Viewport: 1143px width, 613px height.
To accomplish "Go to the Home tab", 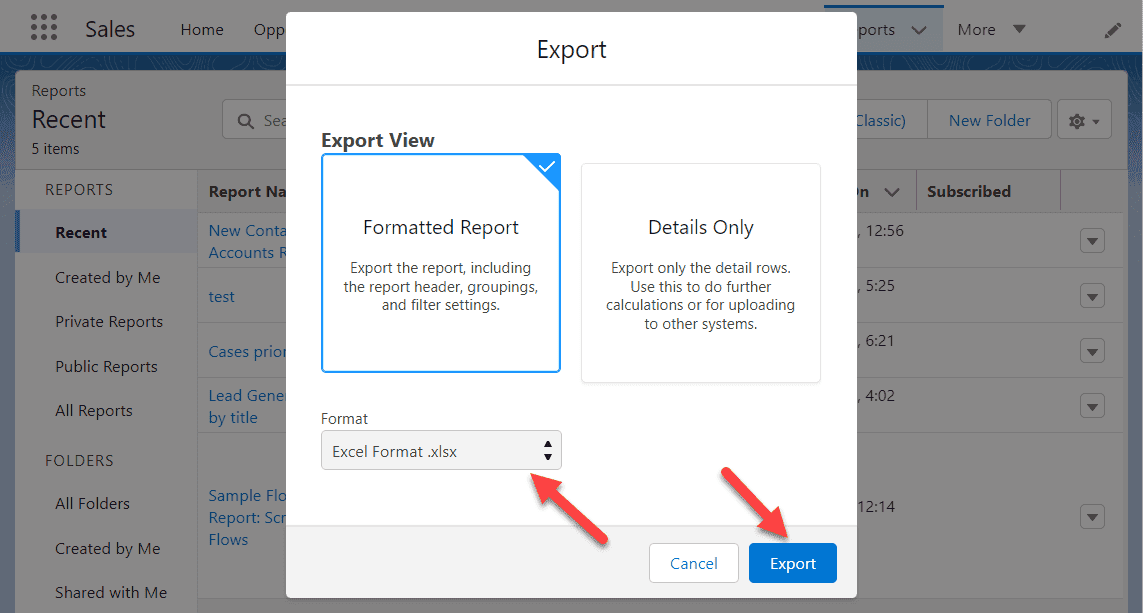I will click(x=202, y=30).
